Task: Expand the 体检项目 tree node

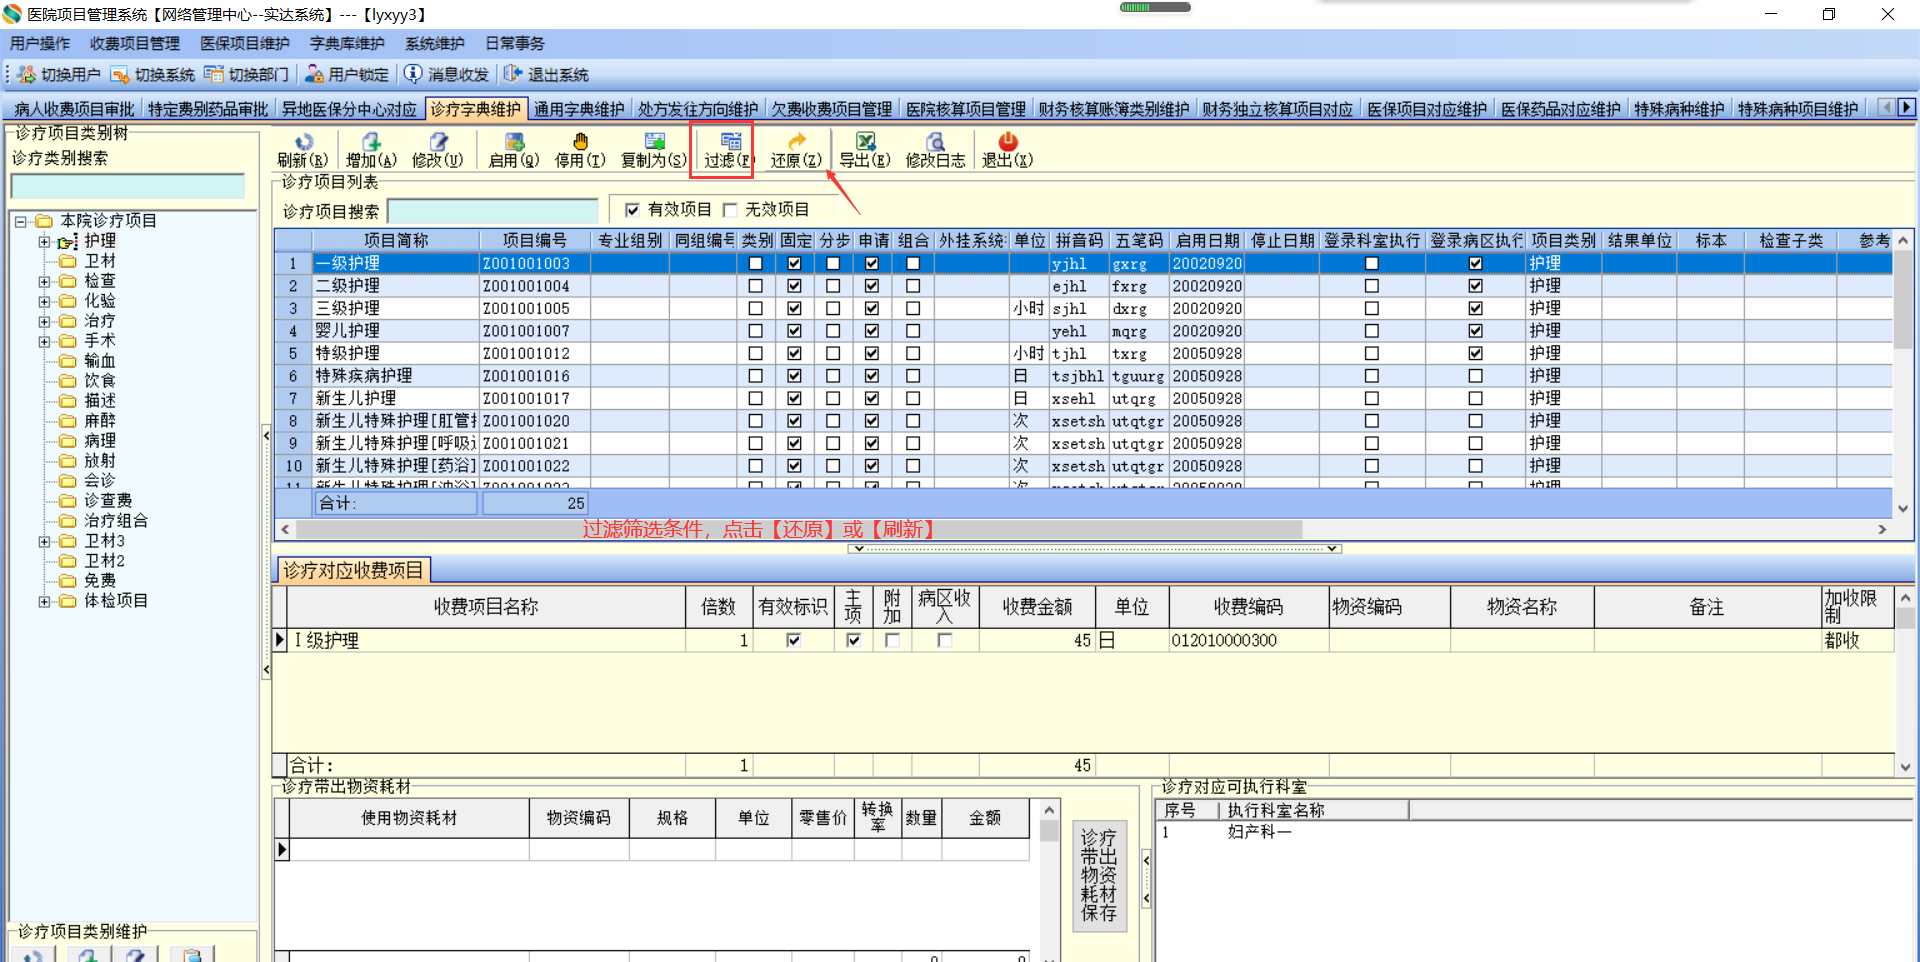Action: [x=44, y=601]
